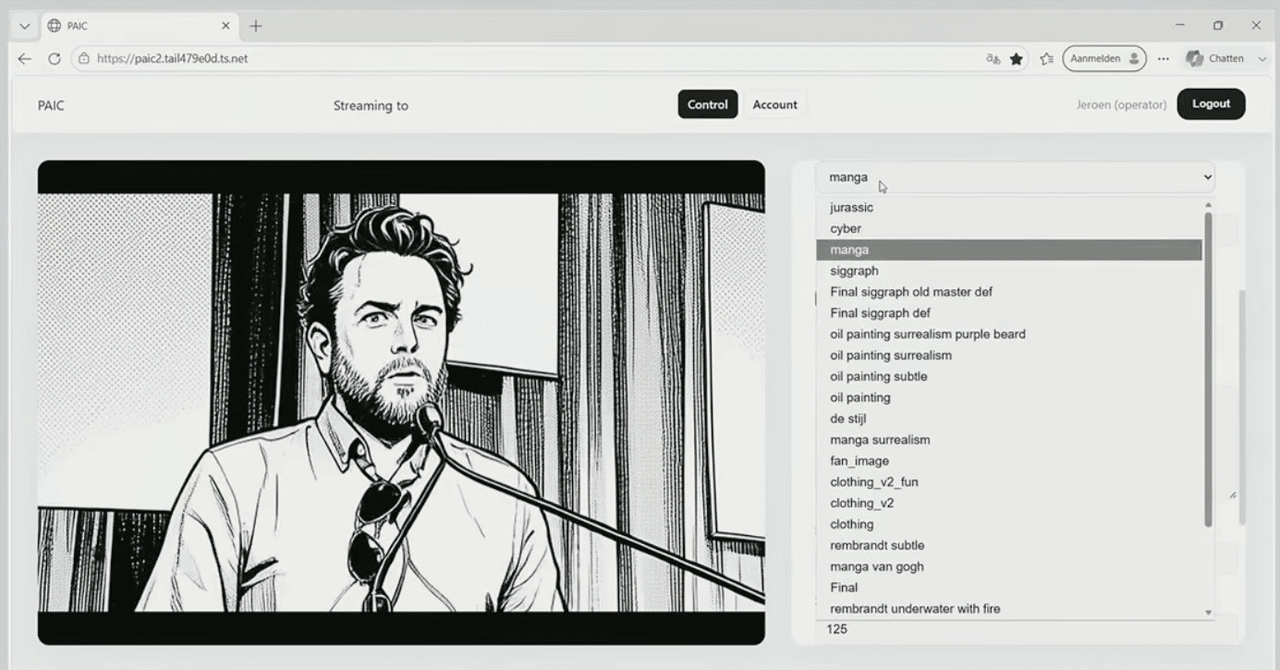This screenshot has height=670, width=1280.
Task: Choose Final siggraph def option
Action: point(1009,313)
